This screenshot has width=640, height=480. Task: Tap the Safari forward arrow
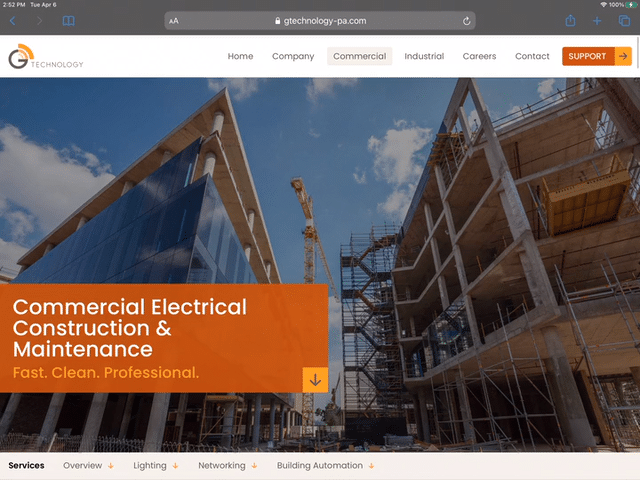coord(39,21)
